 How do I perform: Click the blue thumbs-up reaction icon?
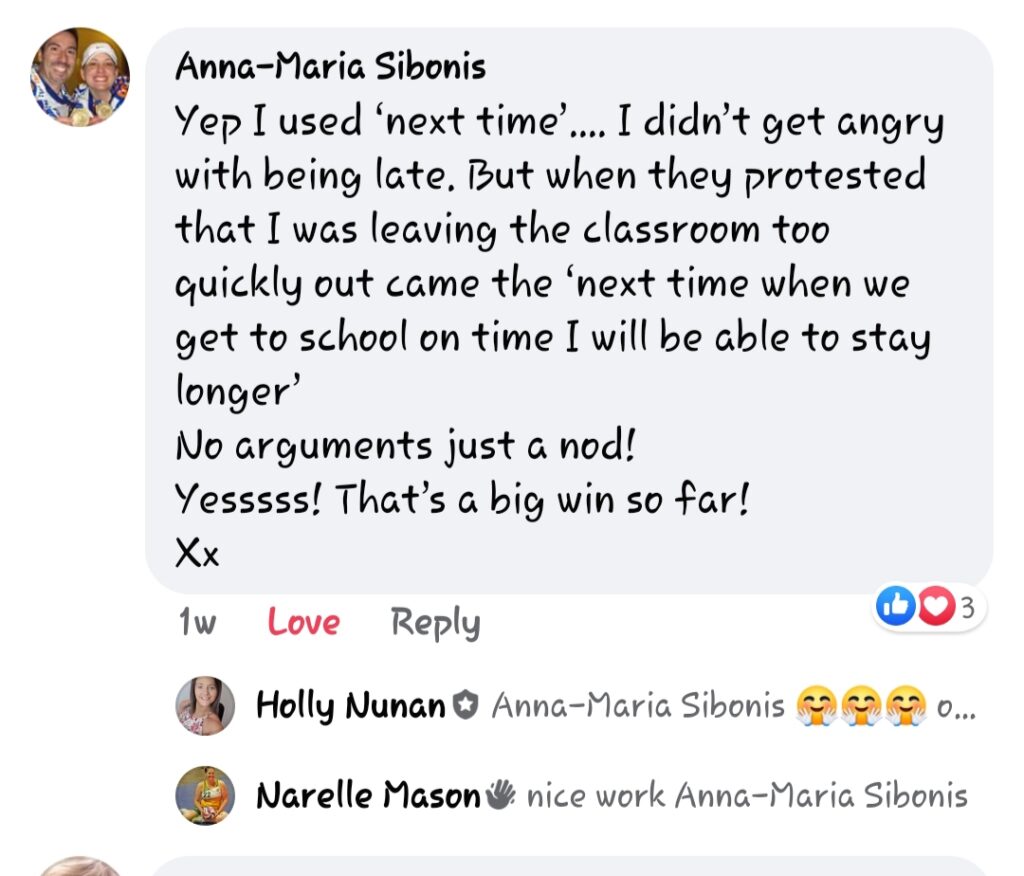(x=893, y=607)
